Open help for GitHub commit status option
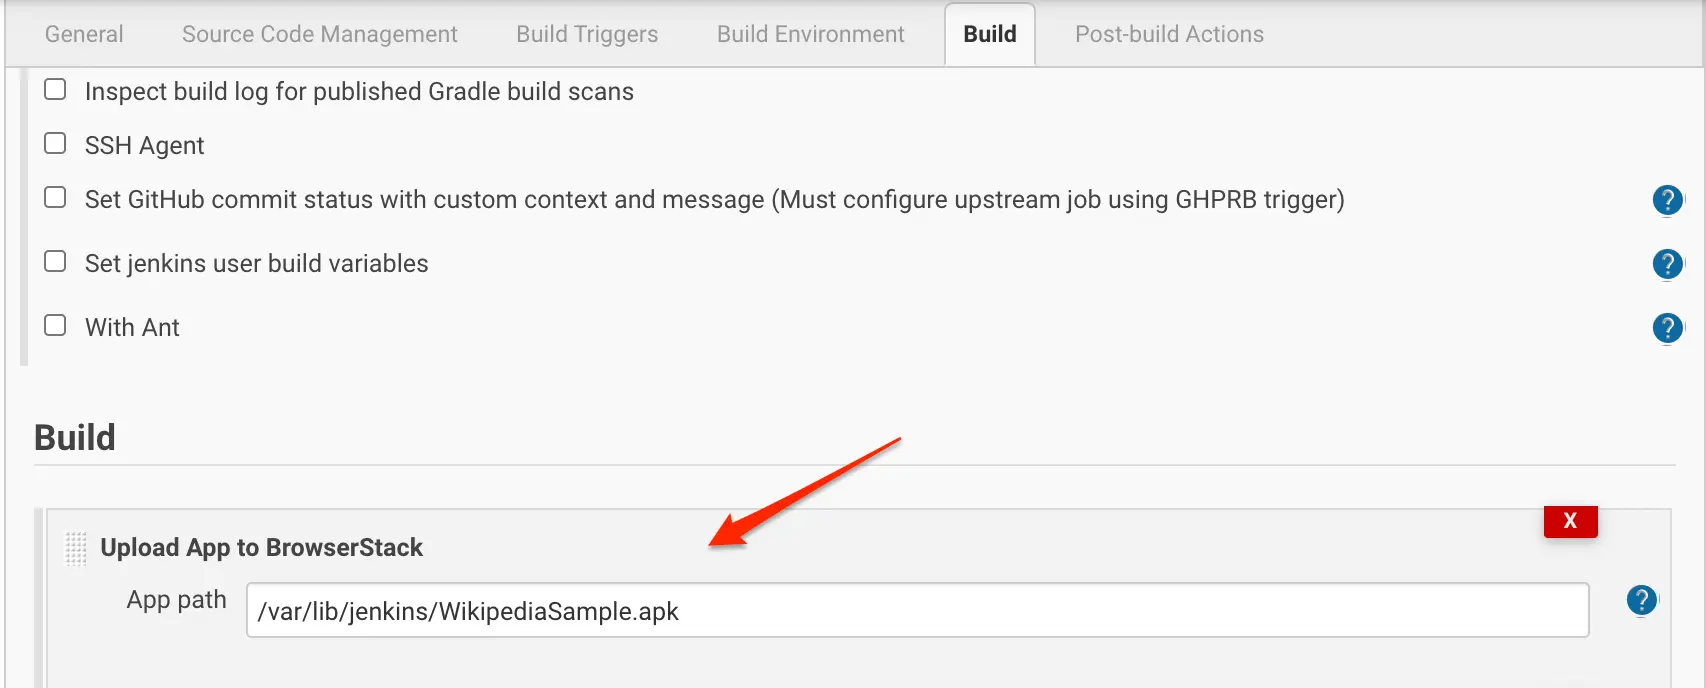Image resolution: width=1706 pixels, height=688 pixels. (x=1667, y=200)
